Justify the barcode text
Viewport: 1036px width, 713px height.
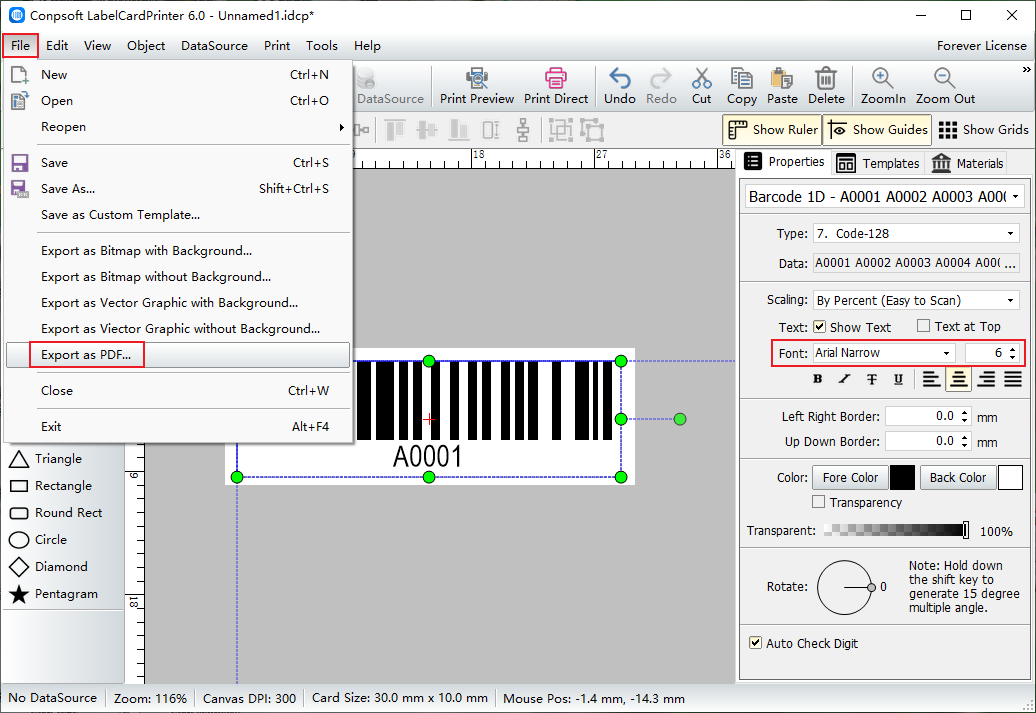coord(1013,379)
